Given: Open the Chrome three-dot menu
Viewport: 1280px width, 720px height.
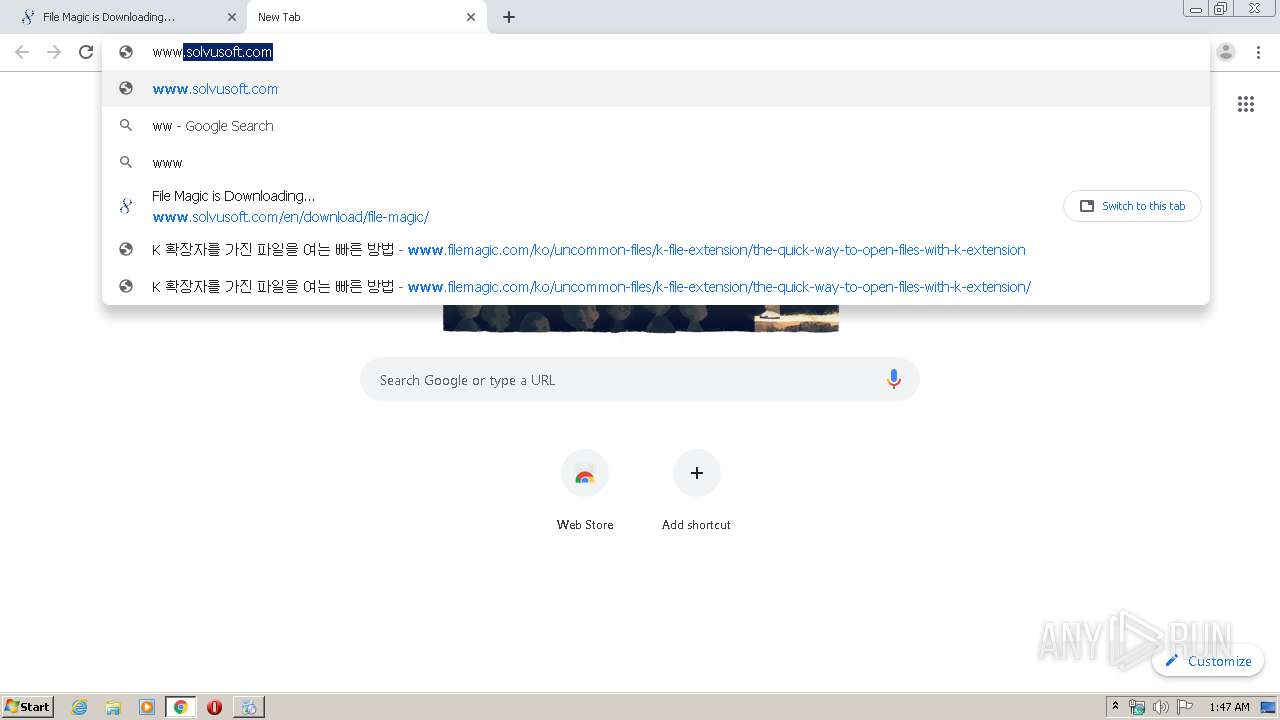Looking at the screenshot, I should pyautogui.click(x=1259, y=52).
